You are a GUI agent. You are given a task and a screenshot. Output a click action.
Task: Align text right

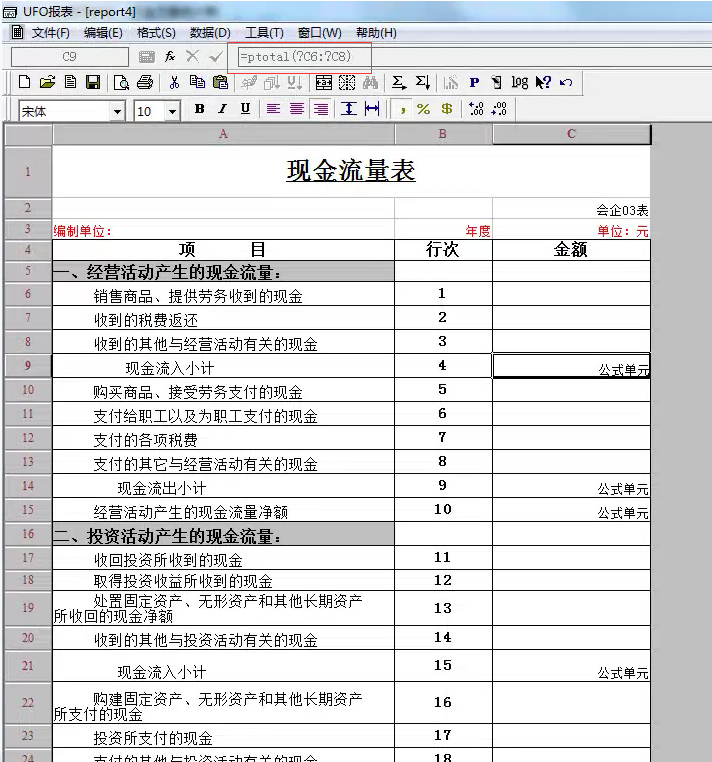click(x=320, y=108)
